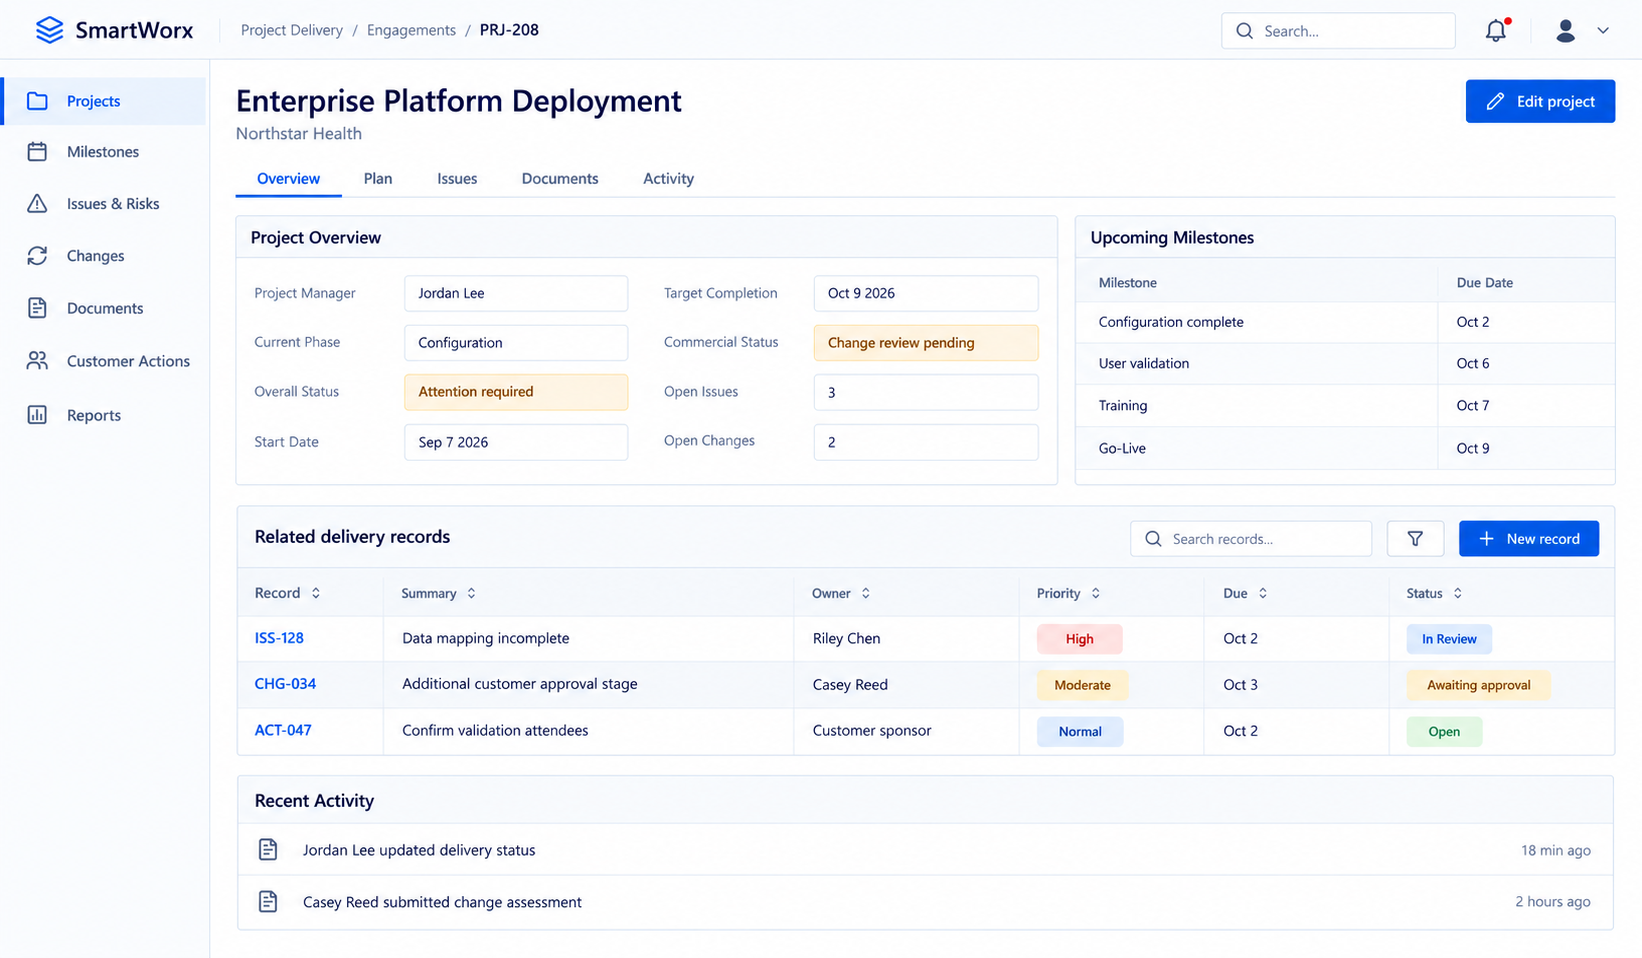1642x958 pixels.
Task: Switch to the Issues tab
Action: click(x=457, y=179)
